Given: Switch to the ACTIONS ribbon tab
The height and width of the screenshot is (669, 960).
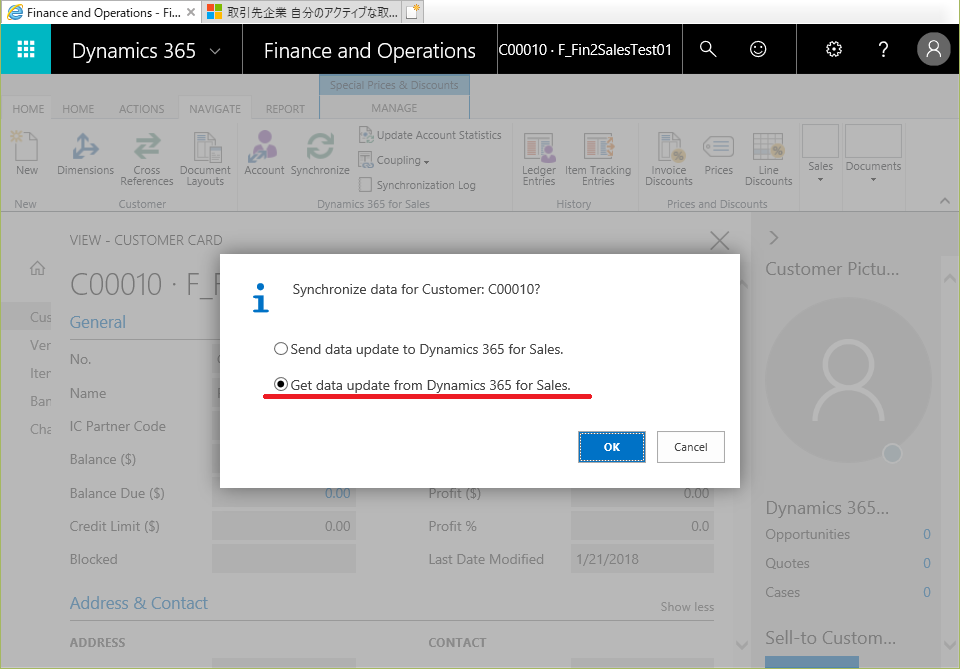Looking at the screenshot, I should click(141, 109).
